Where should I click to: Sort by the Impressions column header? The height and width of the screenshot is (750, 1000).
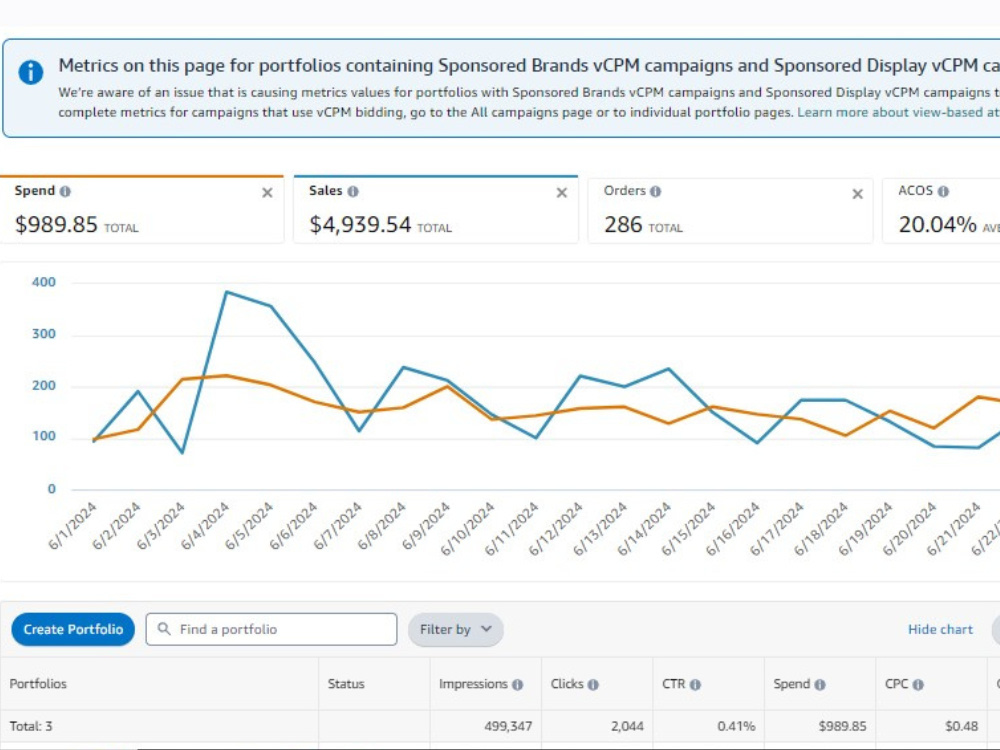(473, 684)
